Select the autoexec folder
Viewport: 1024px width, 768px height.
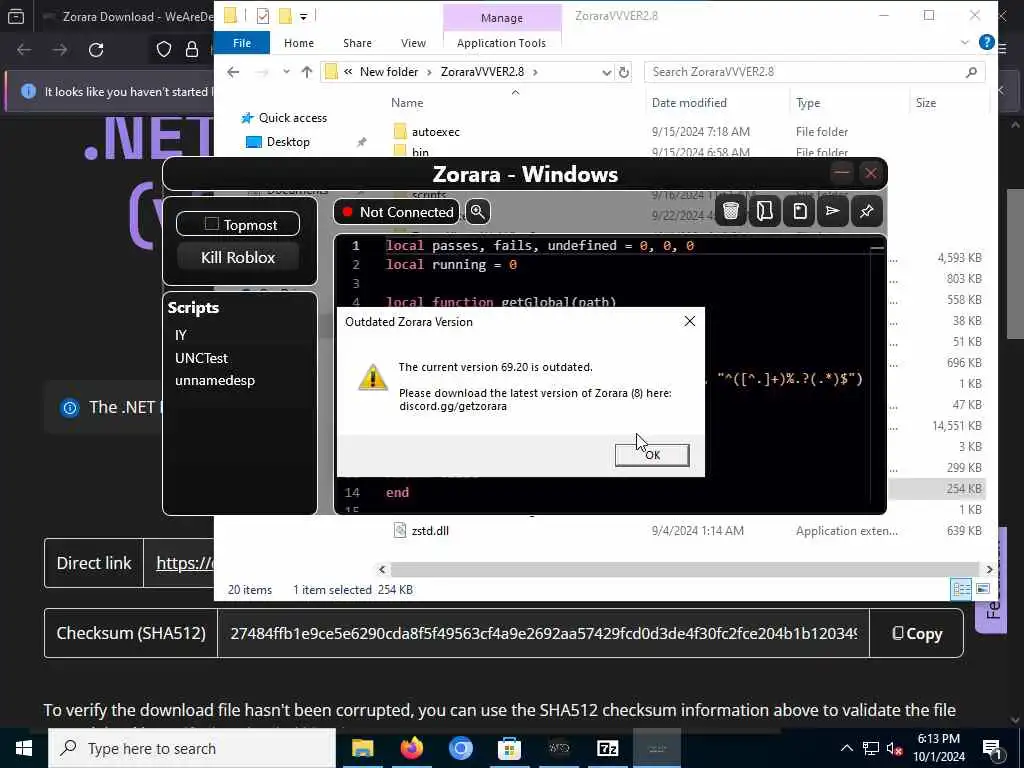(x=436, y=132)
